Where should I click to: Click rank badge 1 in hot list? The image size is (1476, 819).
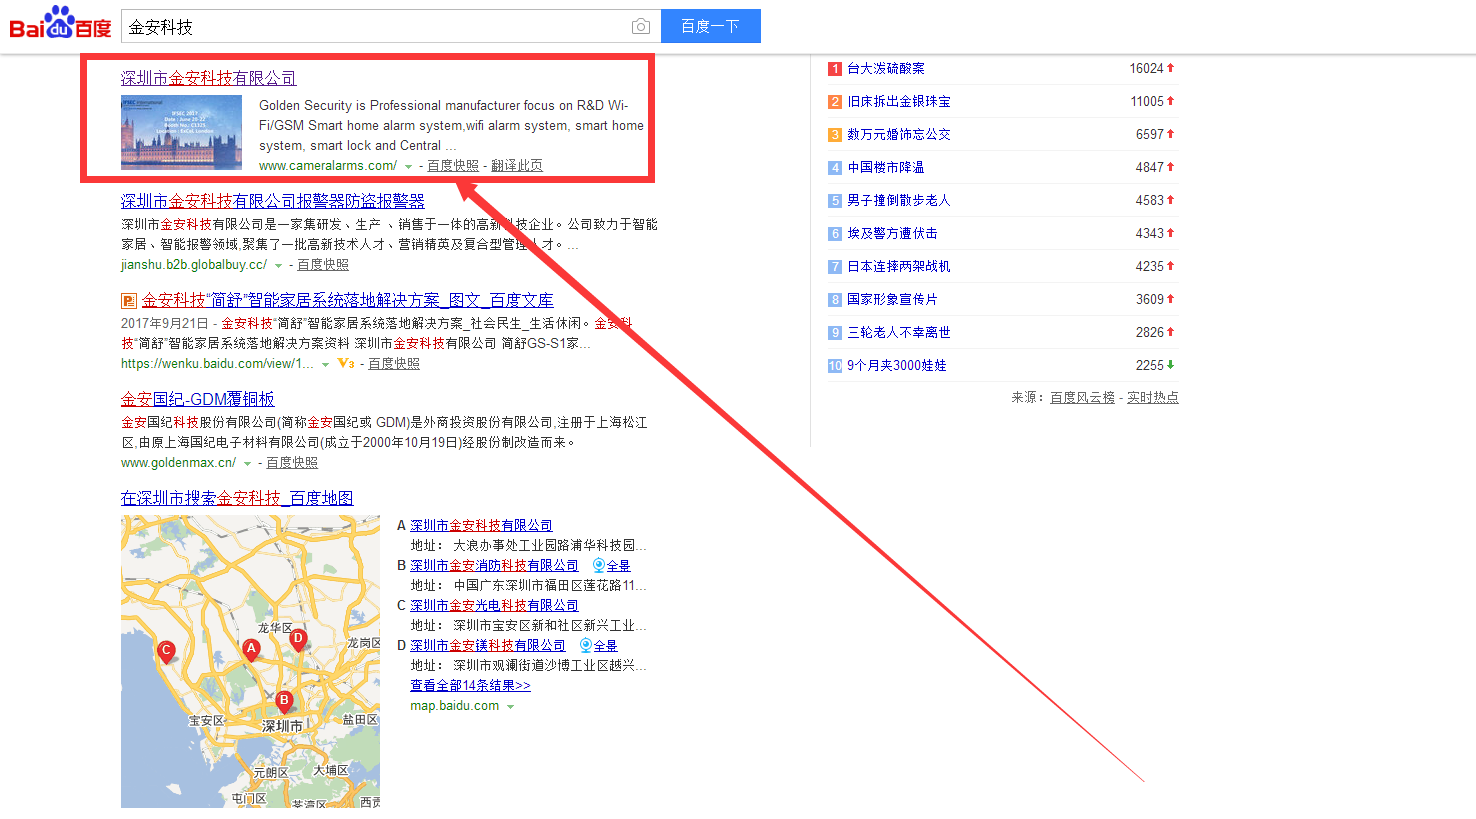(x=835, y=69)
